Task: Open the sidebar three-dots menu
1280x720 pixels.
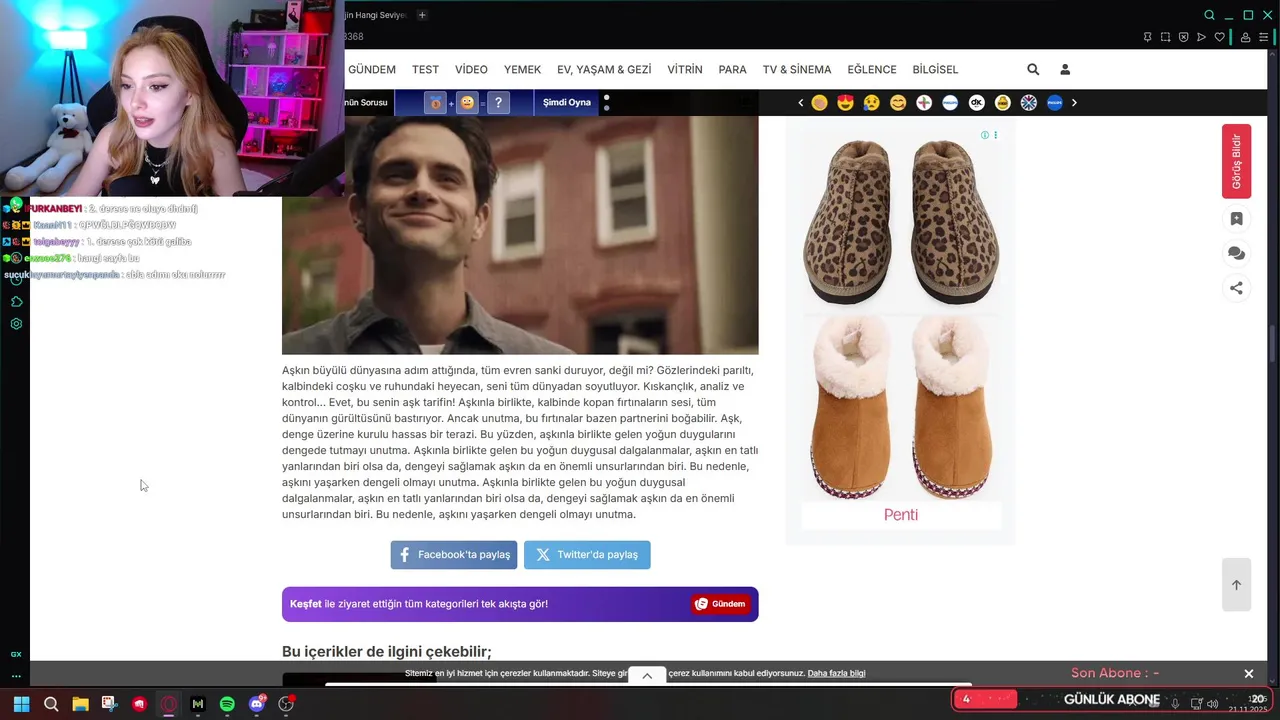Action: [x=16, y=676]
